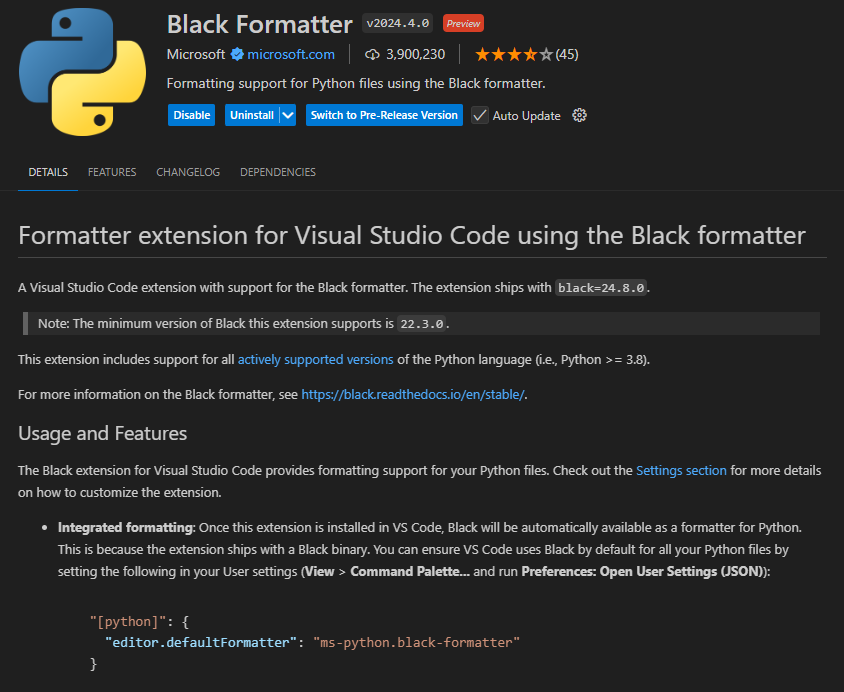Click the (45) ratings count
The image size is (844, 692).
pos(567,54)
